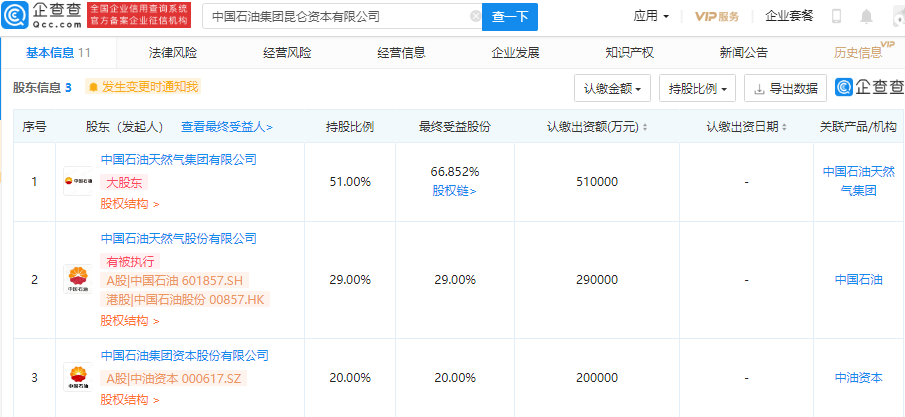
Task: Click the 有被执行 risk tag
Action: point(130,262)
